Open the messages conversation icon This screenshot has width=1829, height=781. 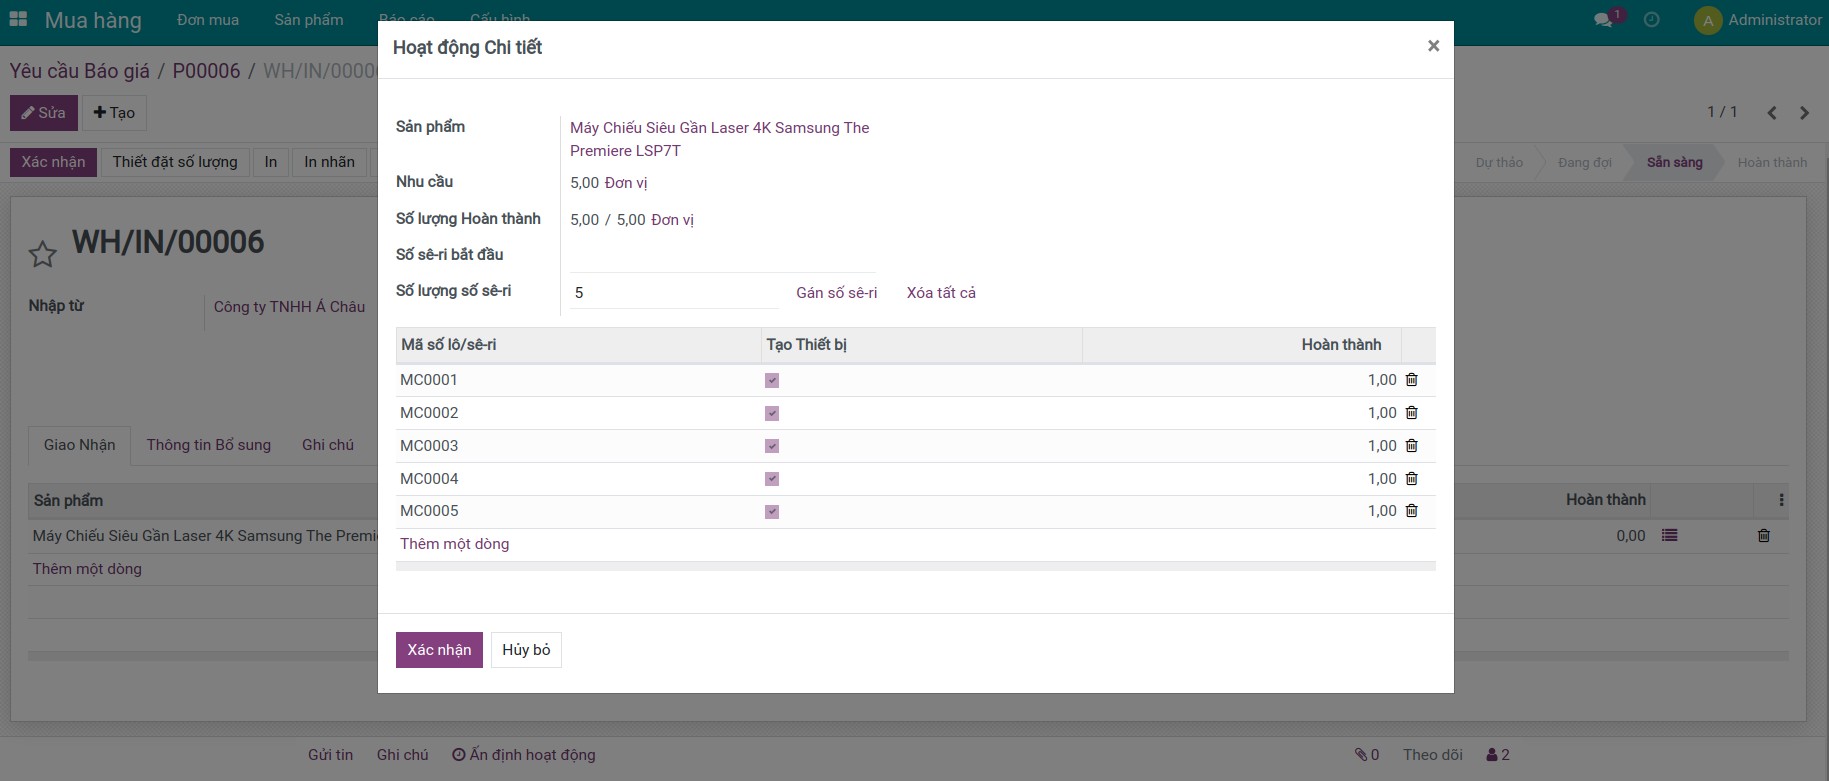1603,20
